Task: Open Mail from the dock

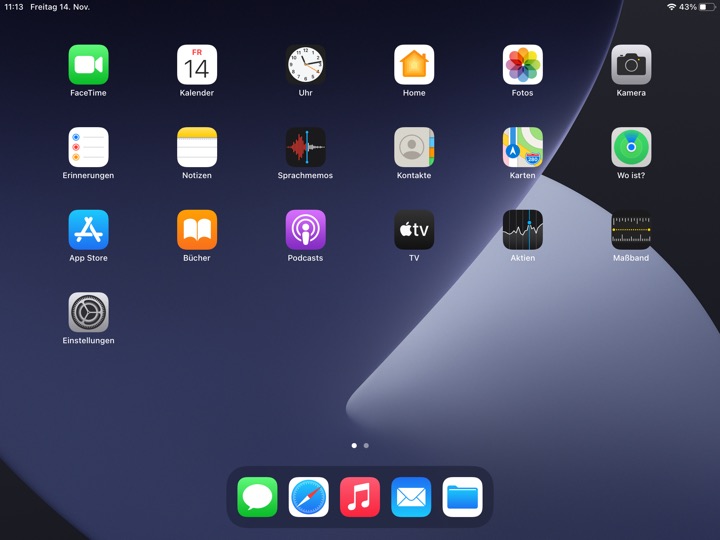Action: 411,497
